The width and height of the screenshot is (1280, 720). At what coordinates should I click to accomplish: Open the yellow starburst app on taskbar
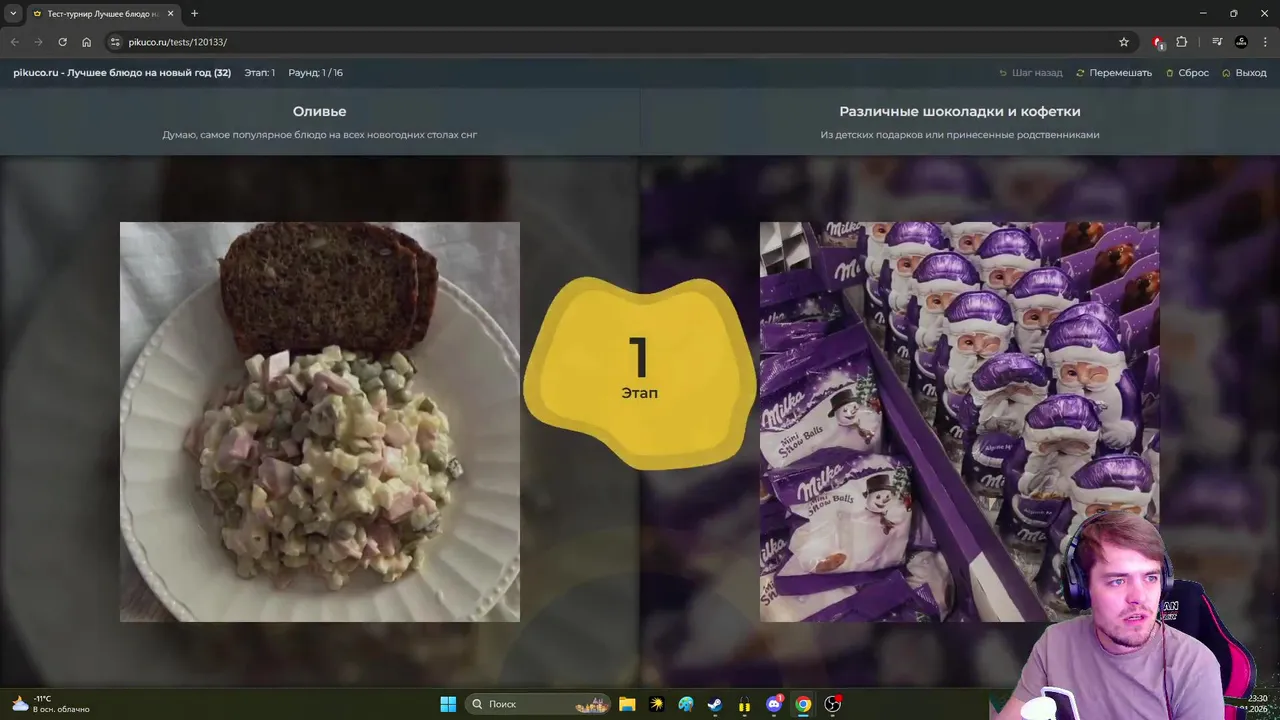point(656,704)
